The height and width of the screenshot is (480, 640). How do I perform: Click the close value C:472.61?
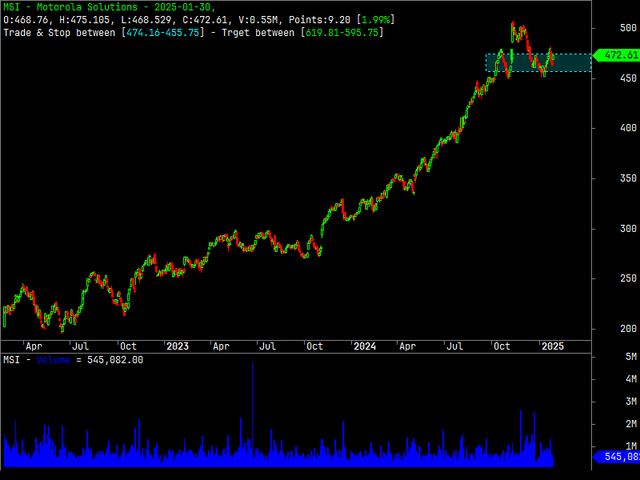click(x=205, y=20)
